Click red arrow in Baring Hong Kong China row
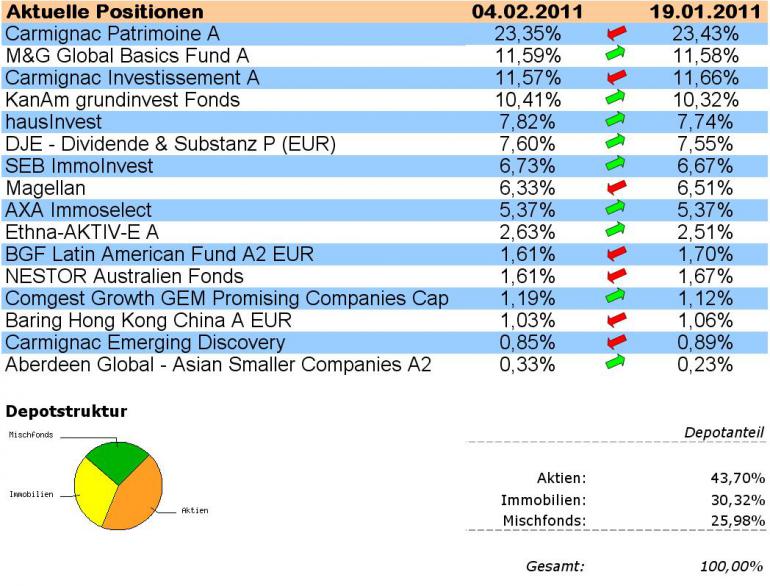The height and width of the screenshot is (586, 770). [x=616, y=320]
